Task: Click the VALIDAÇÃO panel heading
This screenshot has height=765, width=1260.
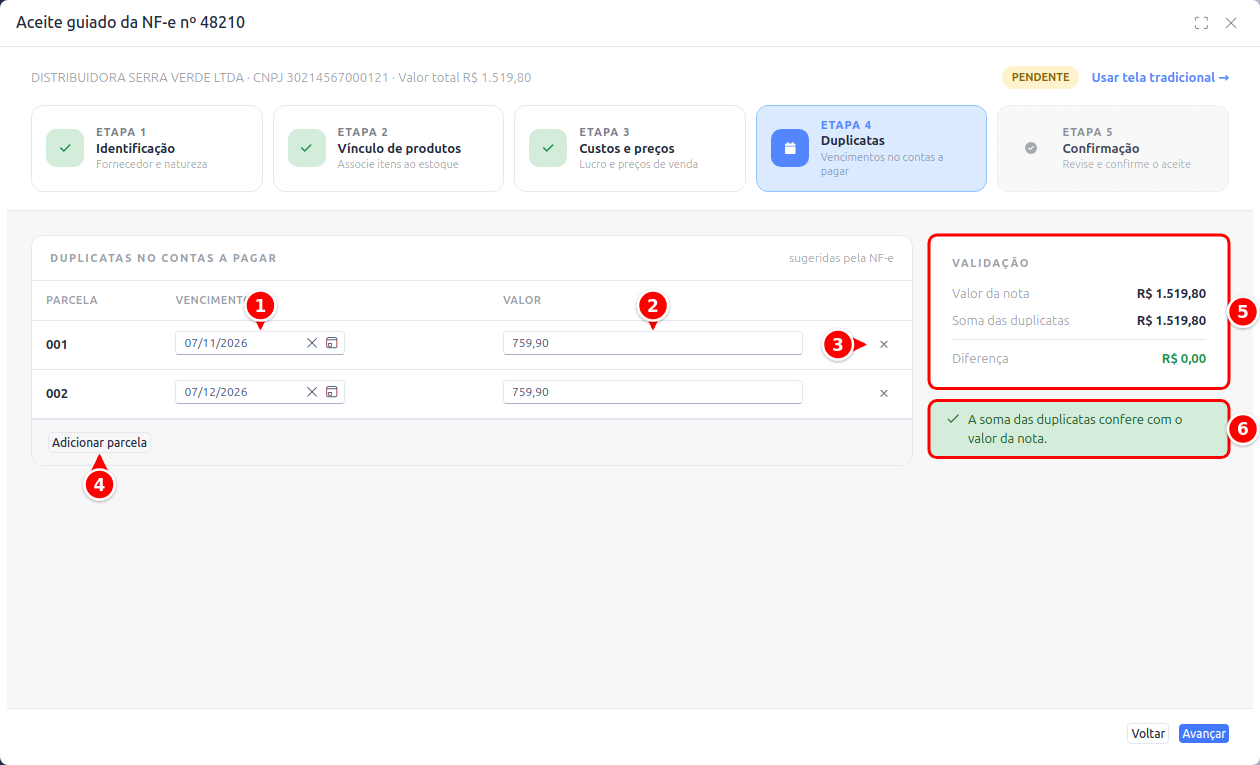Action: click(x=991, y=263)
